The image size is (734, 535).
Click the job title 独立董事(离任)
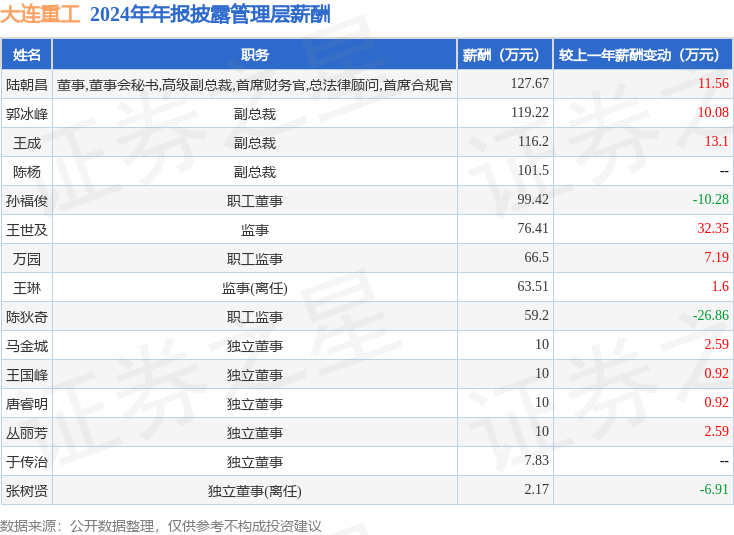[255, 491]
